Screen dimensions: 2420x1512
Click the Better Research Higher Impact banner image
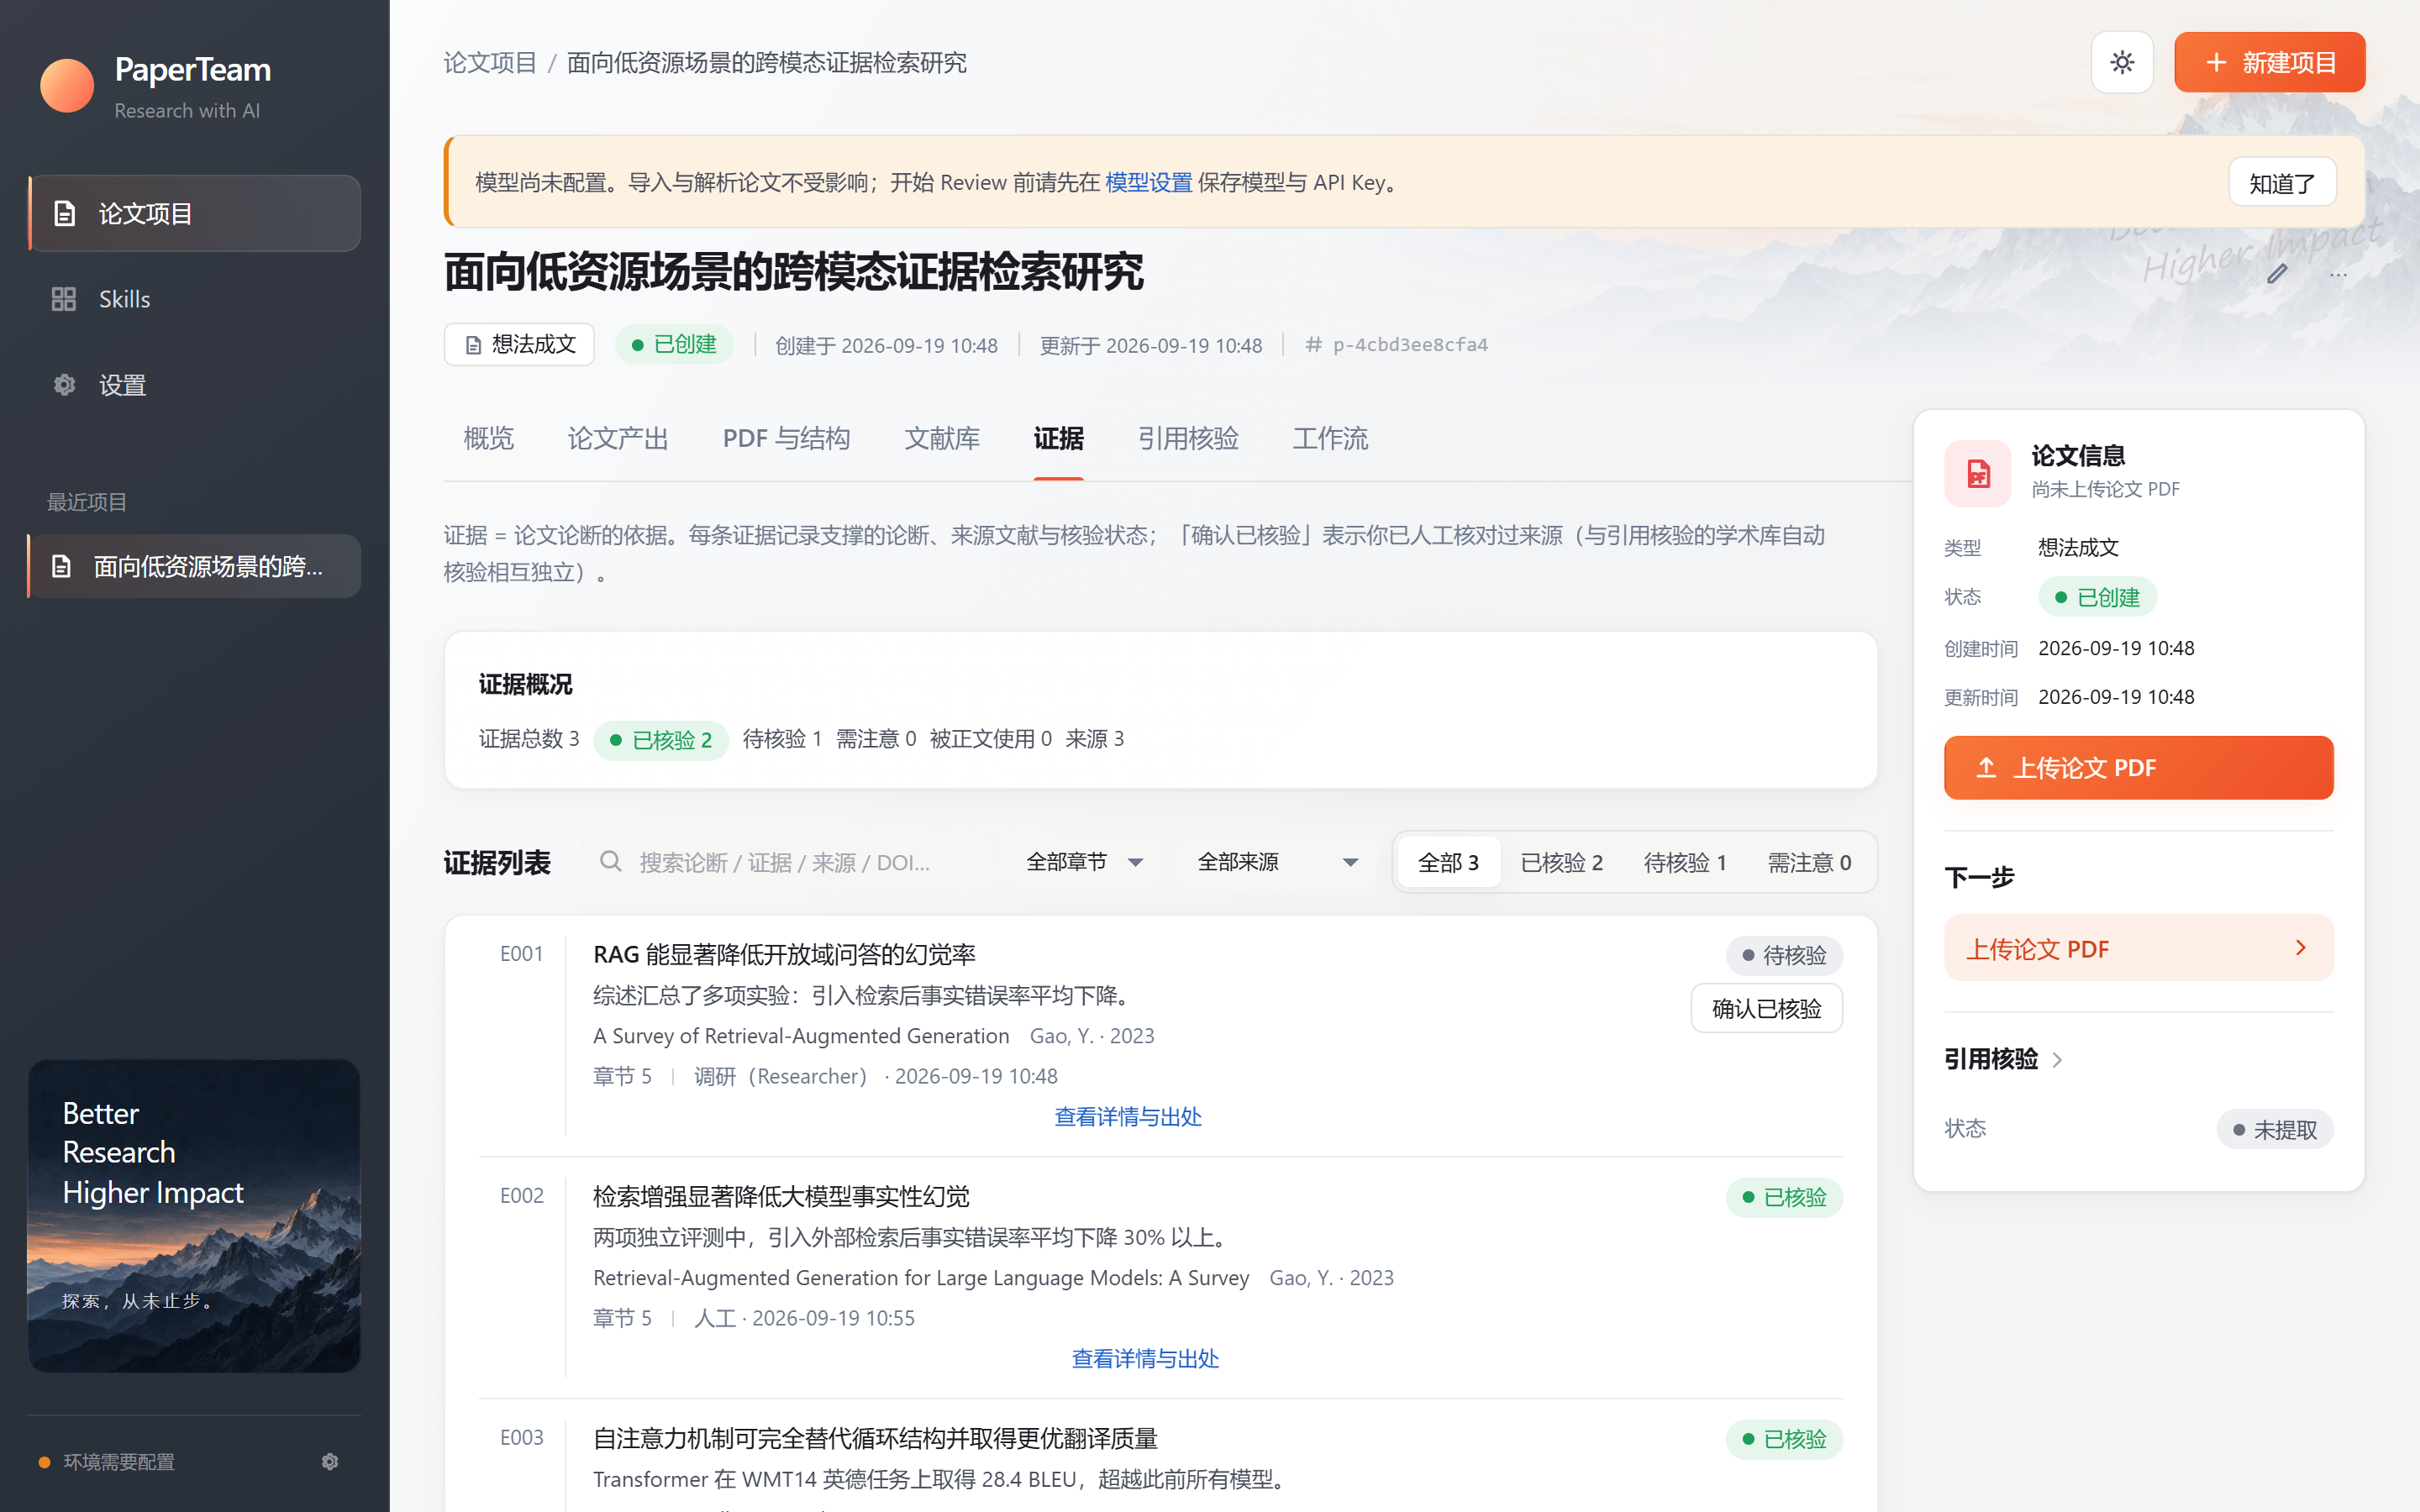pos(194,1216)
